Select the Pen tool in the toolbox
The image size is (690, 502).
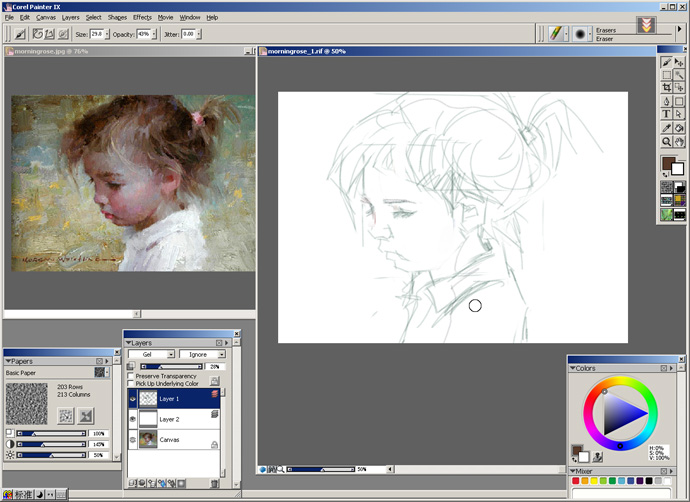pyautogui.click(x=666, y=102)
